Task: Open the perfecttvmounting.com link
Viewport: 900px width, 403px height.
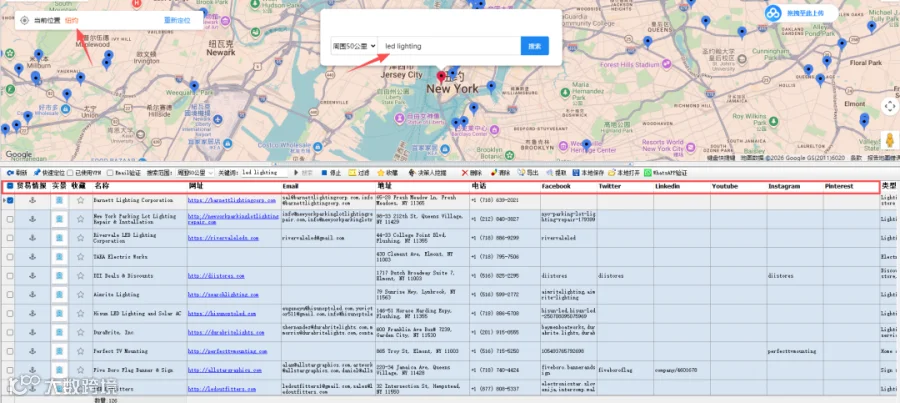Action: (x=227, y=351)
